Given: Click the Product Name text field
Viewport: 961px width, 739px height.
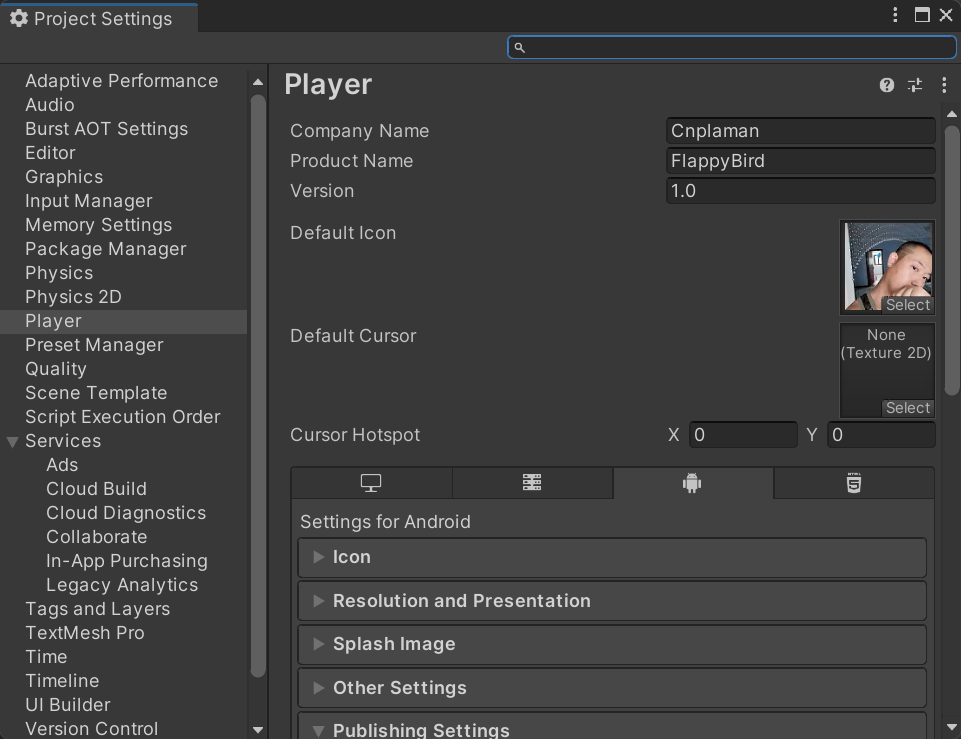Looking at the screenshot, I should point(800,161).
